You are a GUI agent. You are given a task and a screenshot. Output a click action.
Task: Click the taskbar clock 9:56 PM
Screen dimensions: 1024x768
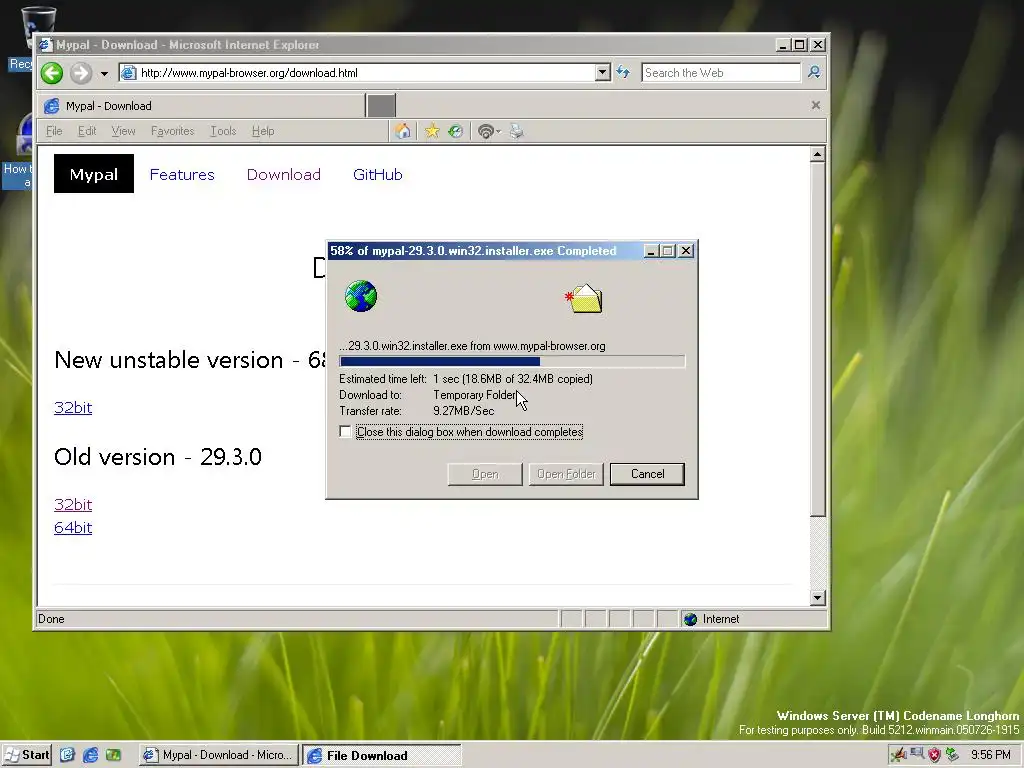(x=991, y=755)
